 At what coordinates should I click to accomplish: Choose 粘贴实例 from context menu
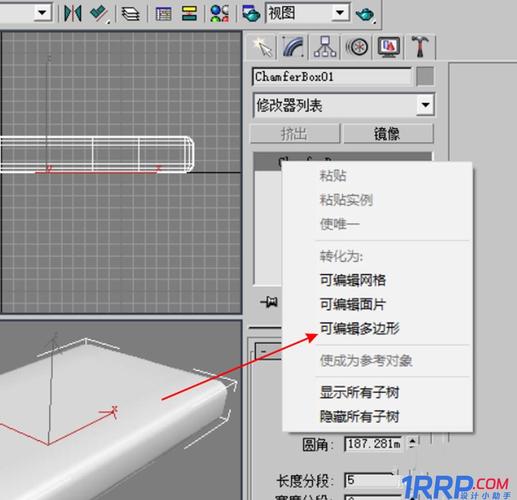[x=346, y=200]
